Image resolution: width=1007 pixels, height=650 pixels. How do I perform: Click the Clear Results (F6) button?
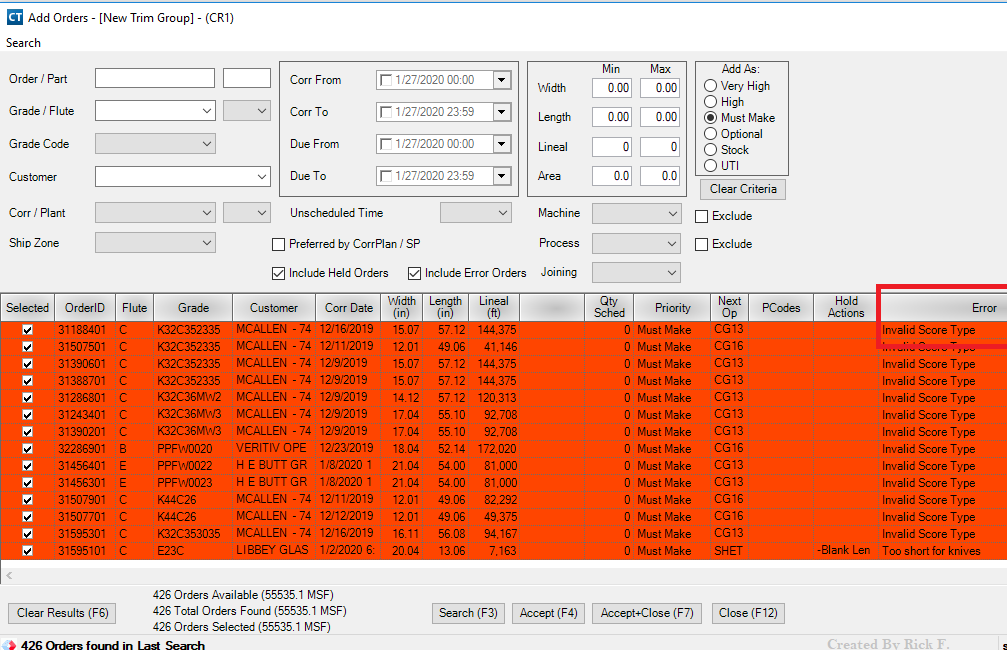[61, 614]
